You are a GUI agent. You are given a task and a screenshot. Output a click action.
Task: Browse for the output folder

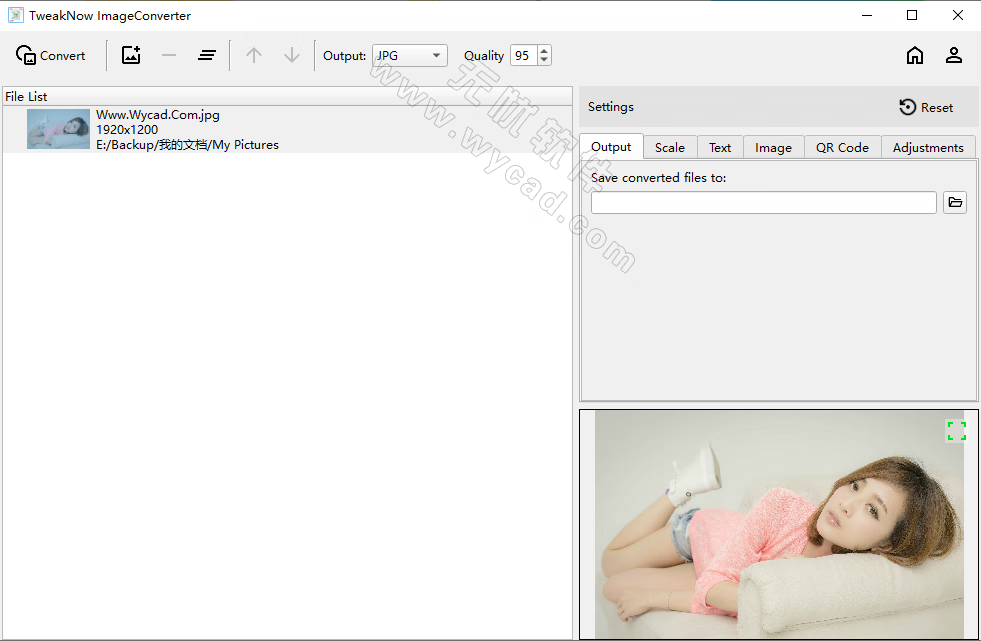pos(955,202)
